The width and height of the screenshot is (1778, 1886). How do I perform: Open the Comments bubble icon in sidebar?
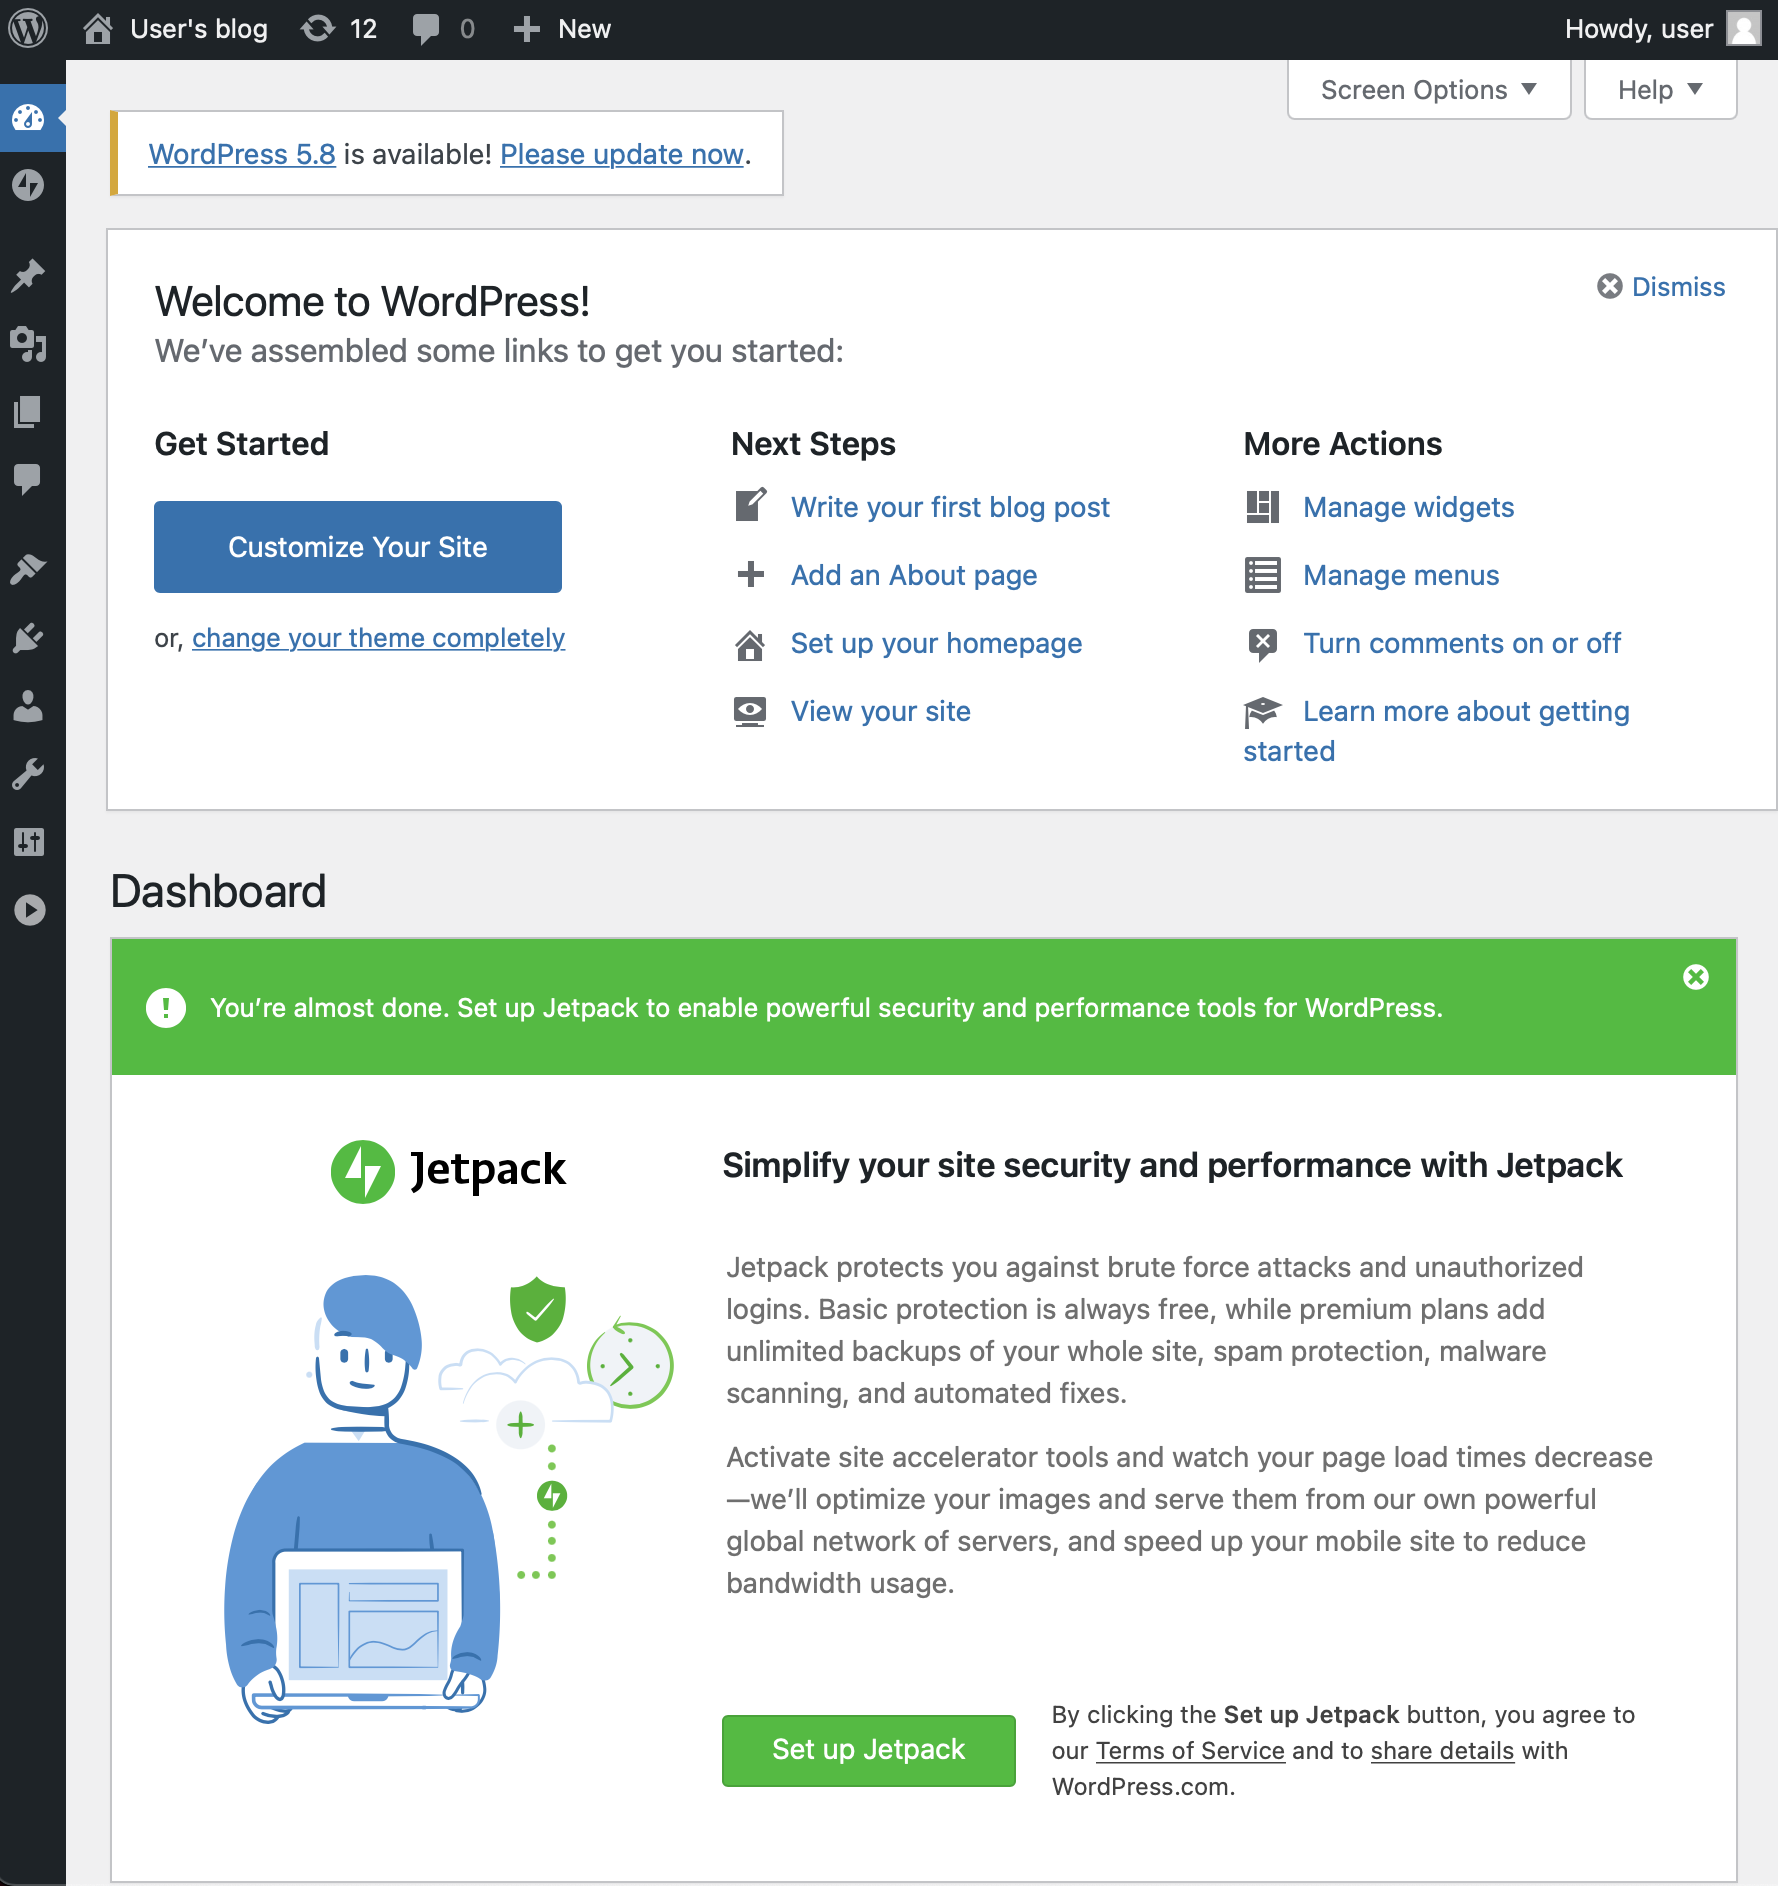pos(30,481)
